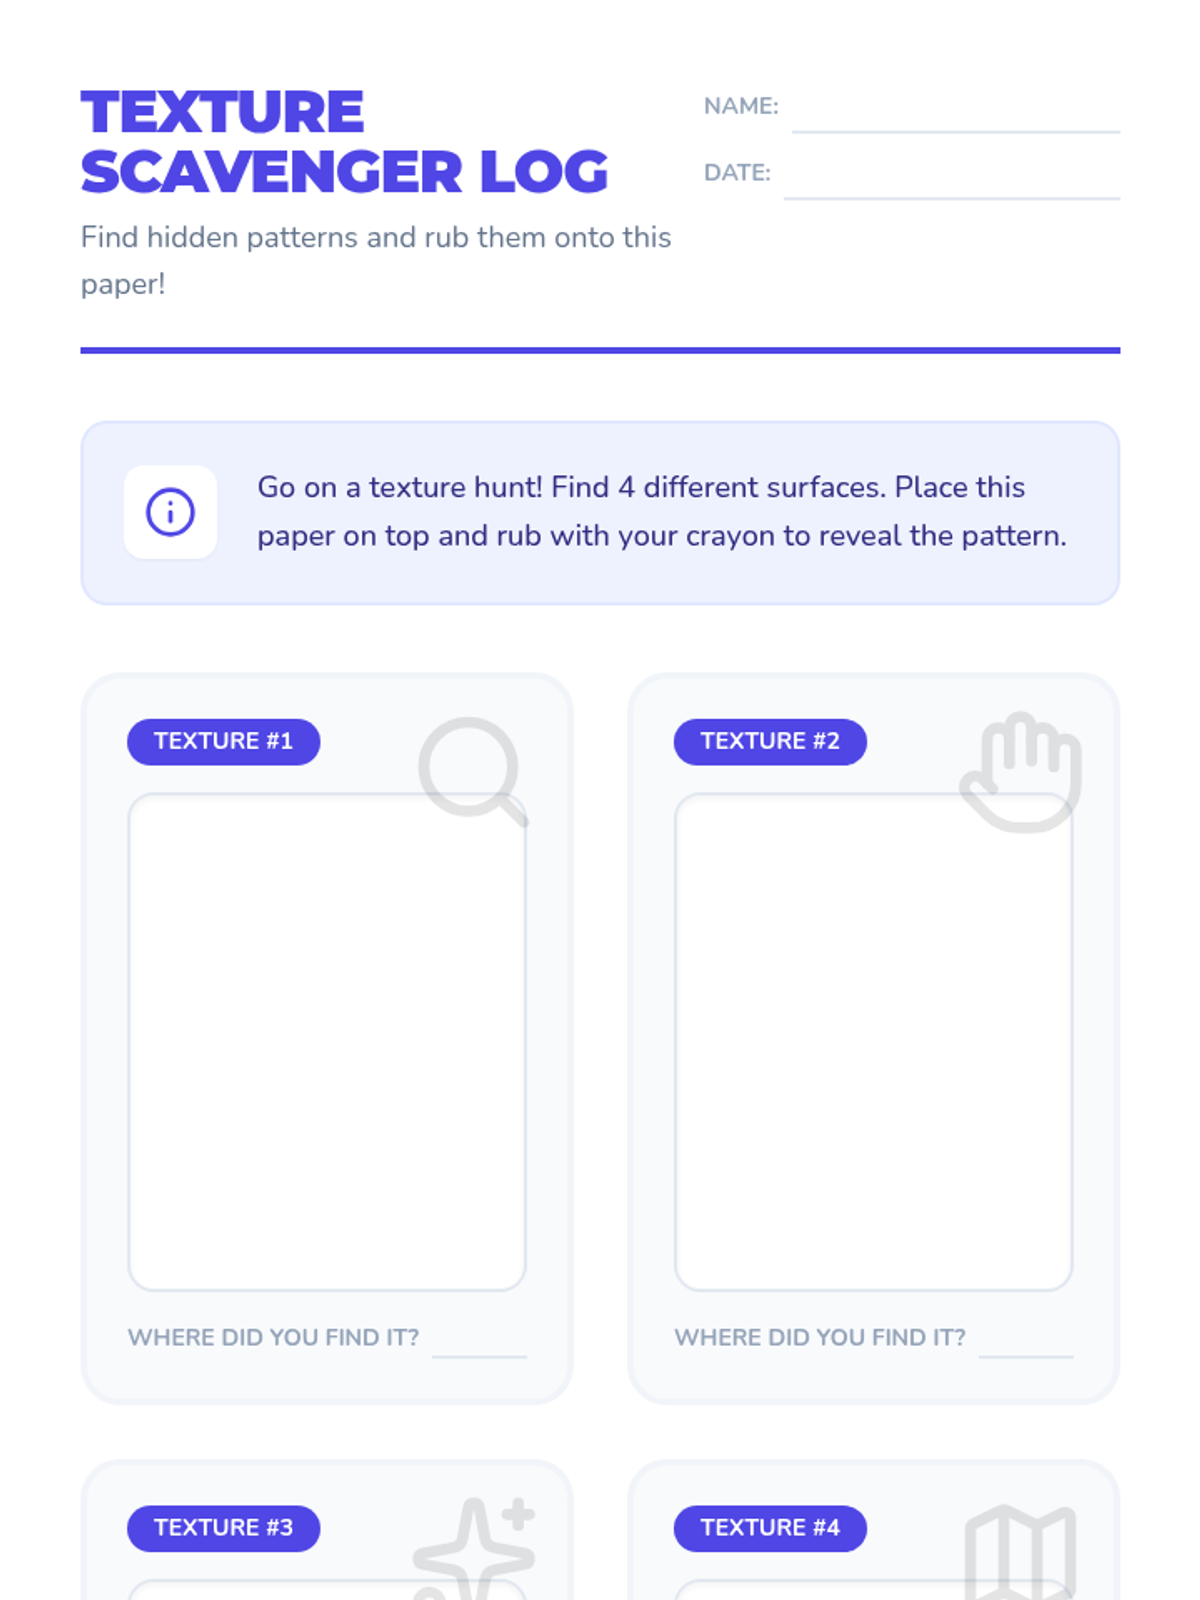Select the TEXTURE #2 badge
Viewport: 1200px width, 1600px height.
click(770, 741)
